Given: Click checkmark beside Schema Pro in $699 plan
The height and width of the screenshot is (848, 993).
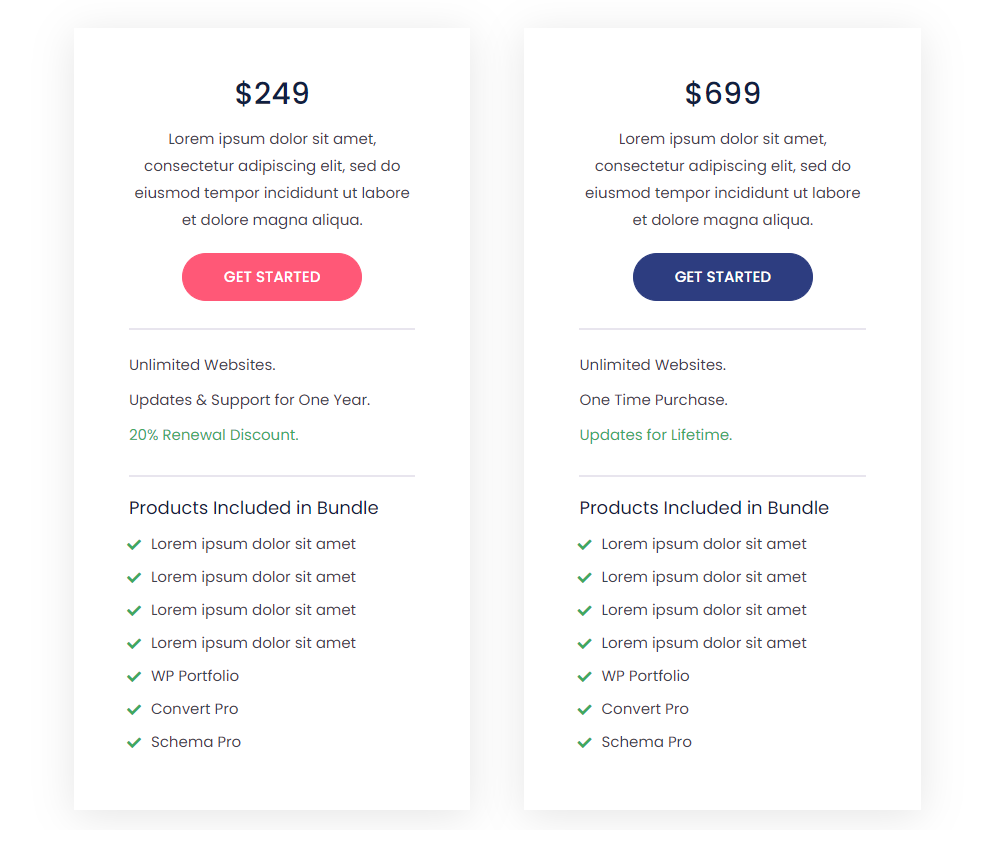Looking at the screenshot, I should click(x=585, y=742).
